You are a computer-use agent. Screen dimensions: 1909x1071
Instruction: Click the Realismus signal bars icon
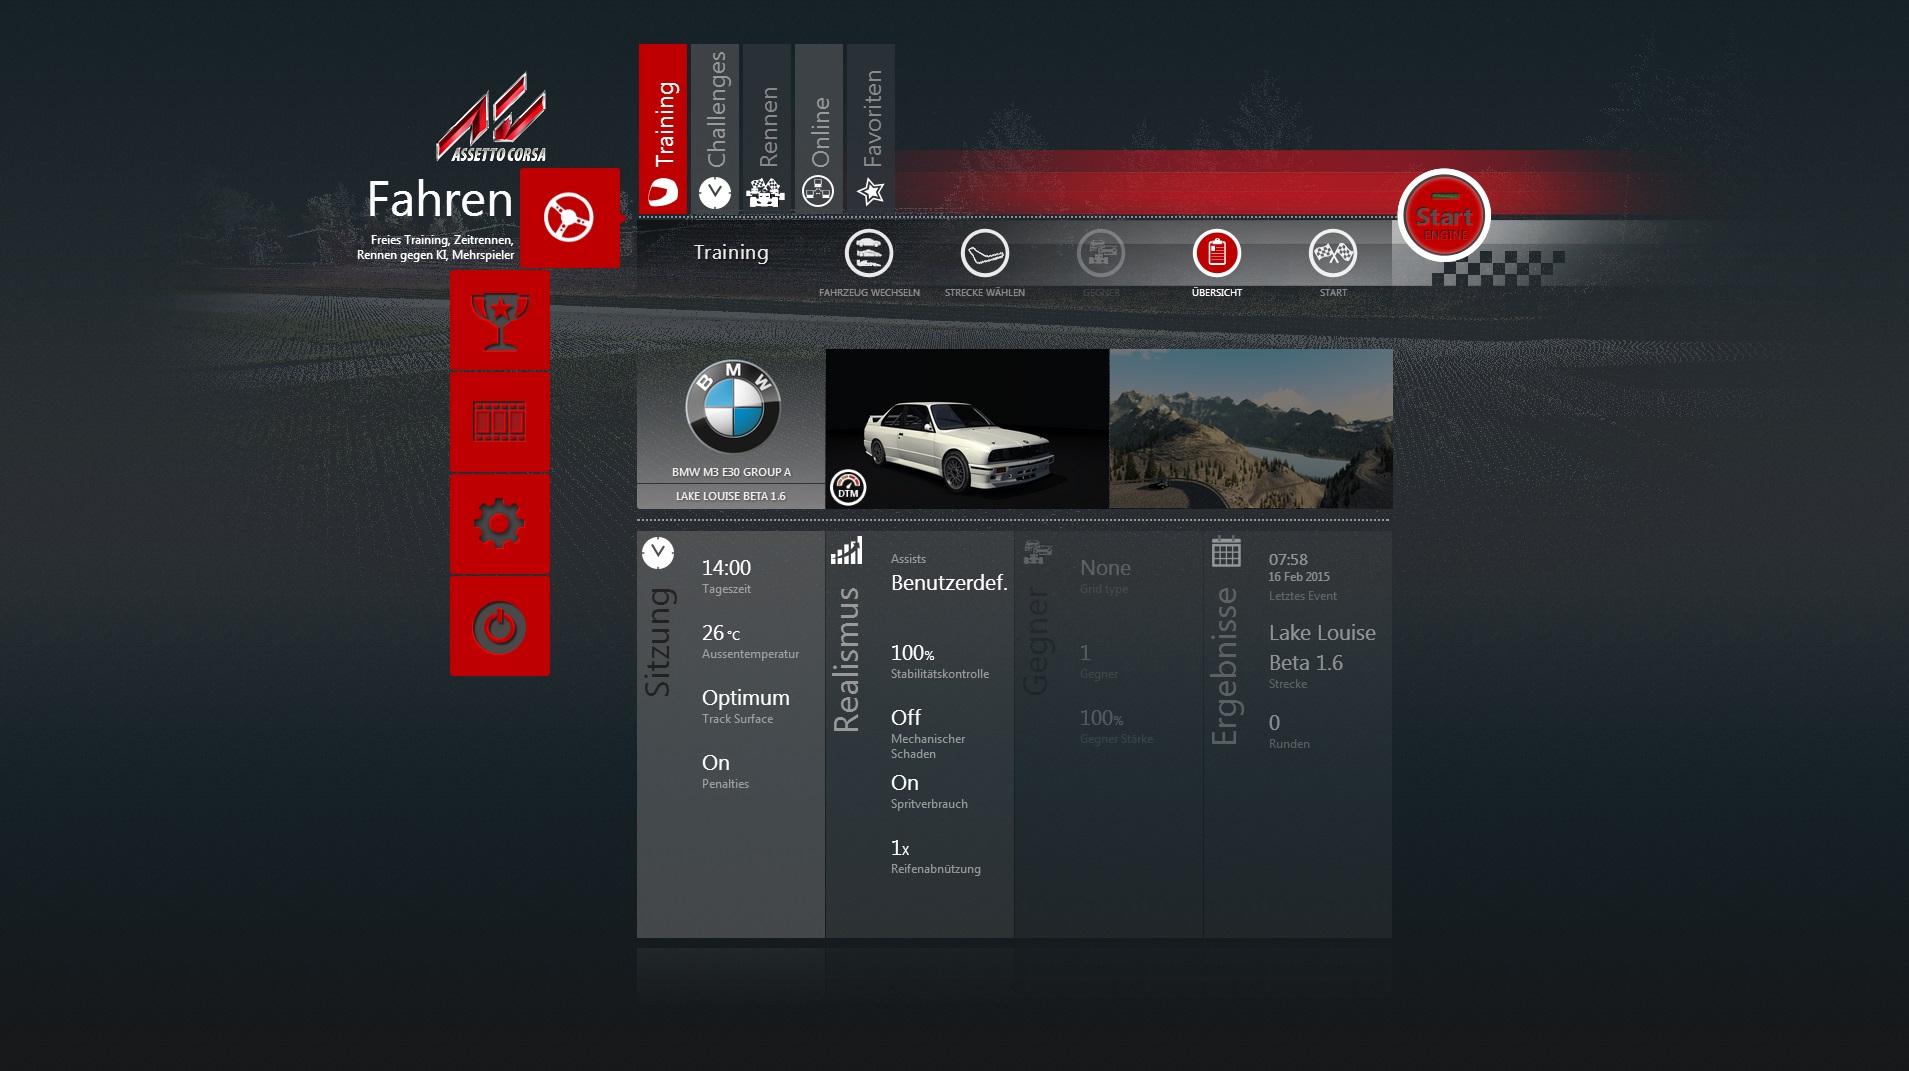coord(846,551)
